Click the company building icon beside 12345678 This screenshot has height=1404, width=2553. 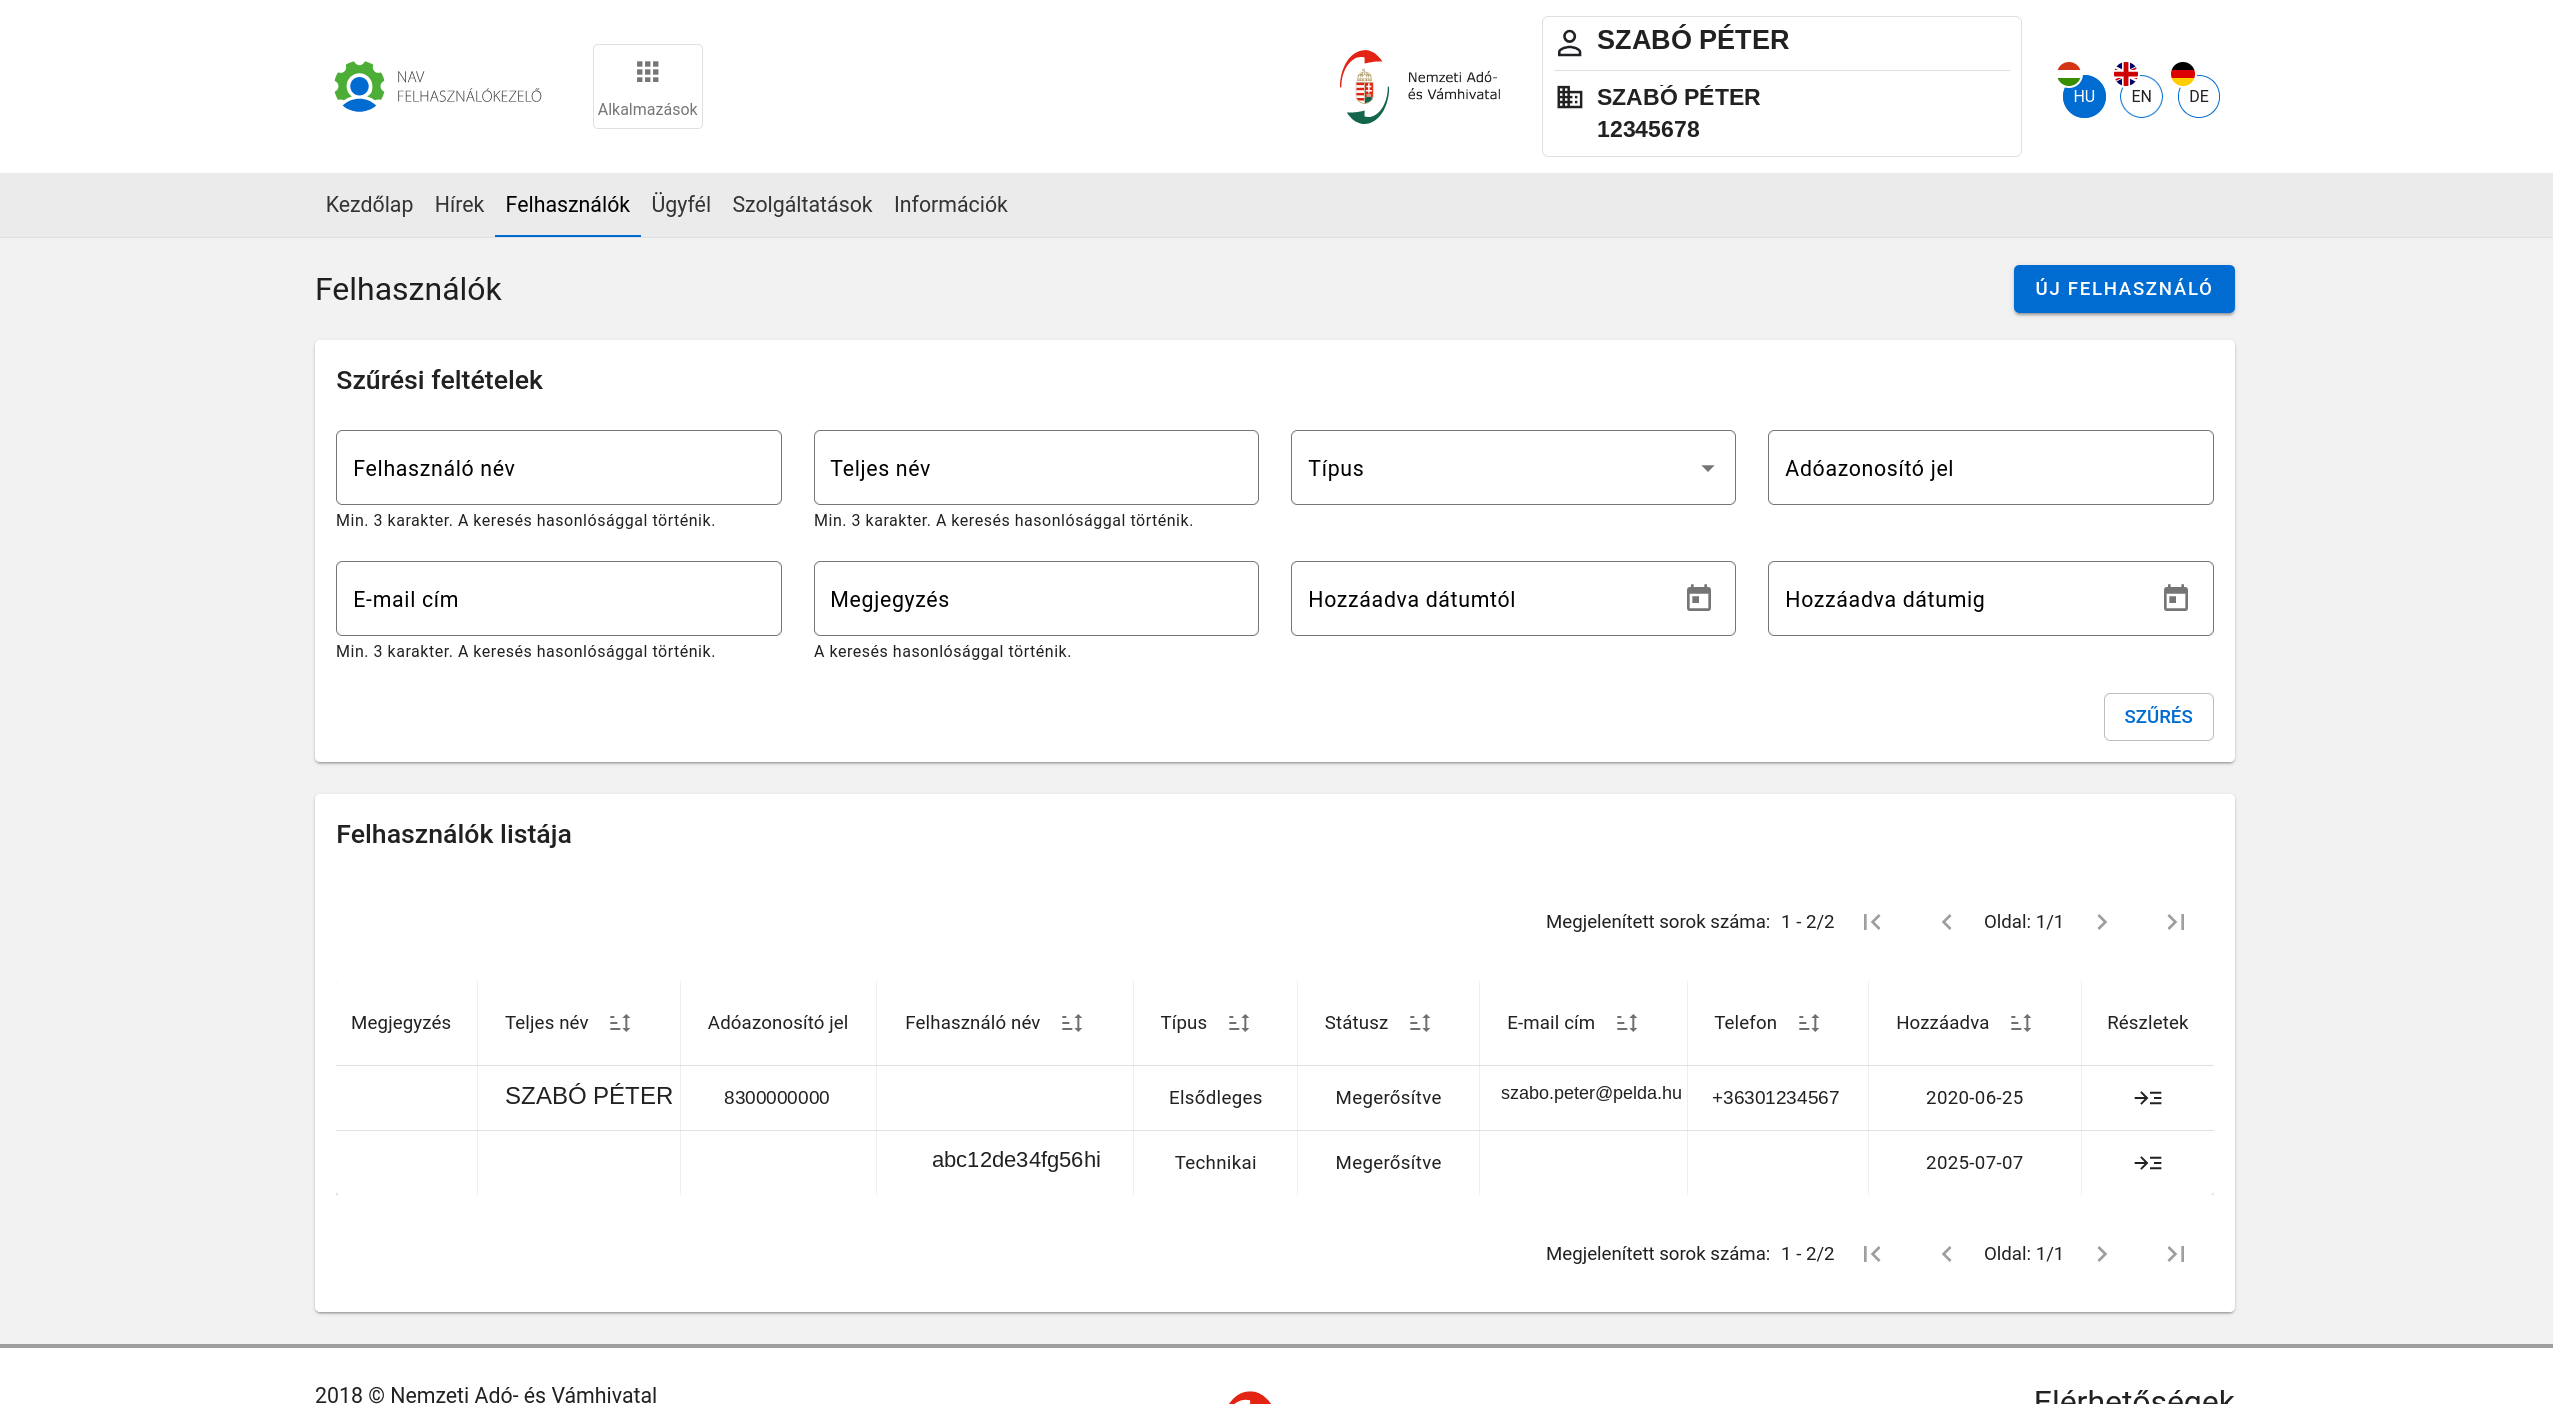pyautogui.click(x=1569, y=97)
